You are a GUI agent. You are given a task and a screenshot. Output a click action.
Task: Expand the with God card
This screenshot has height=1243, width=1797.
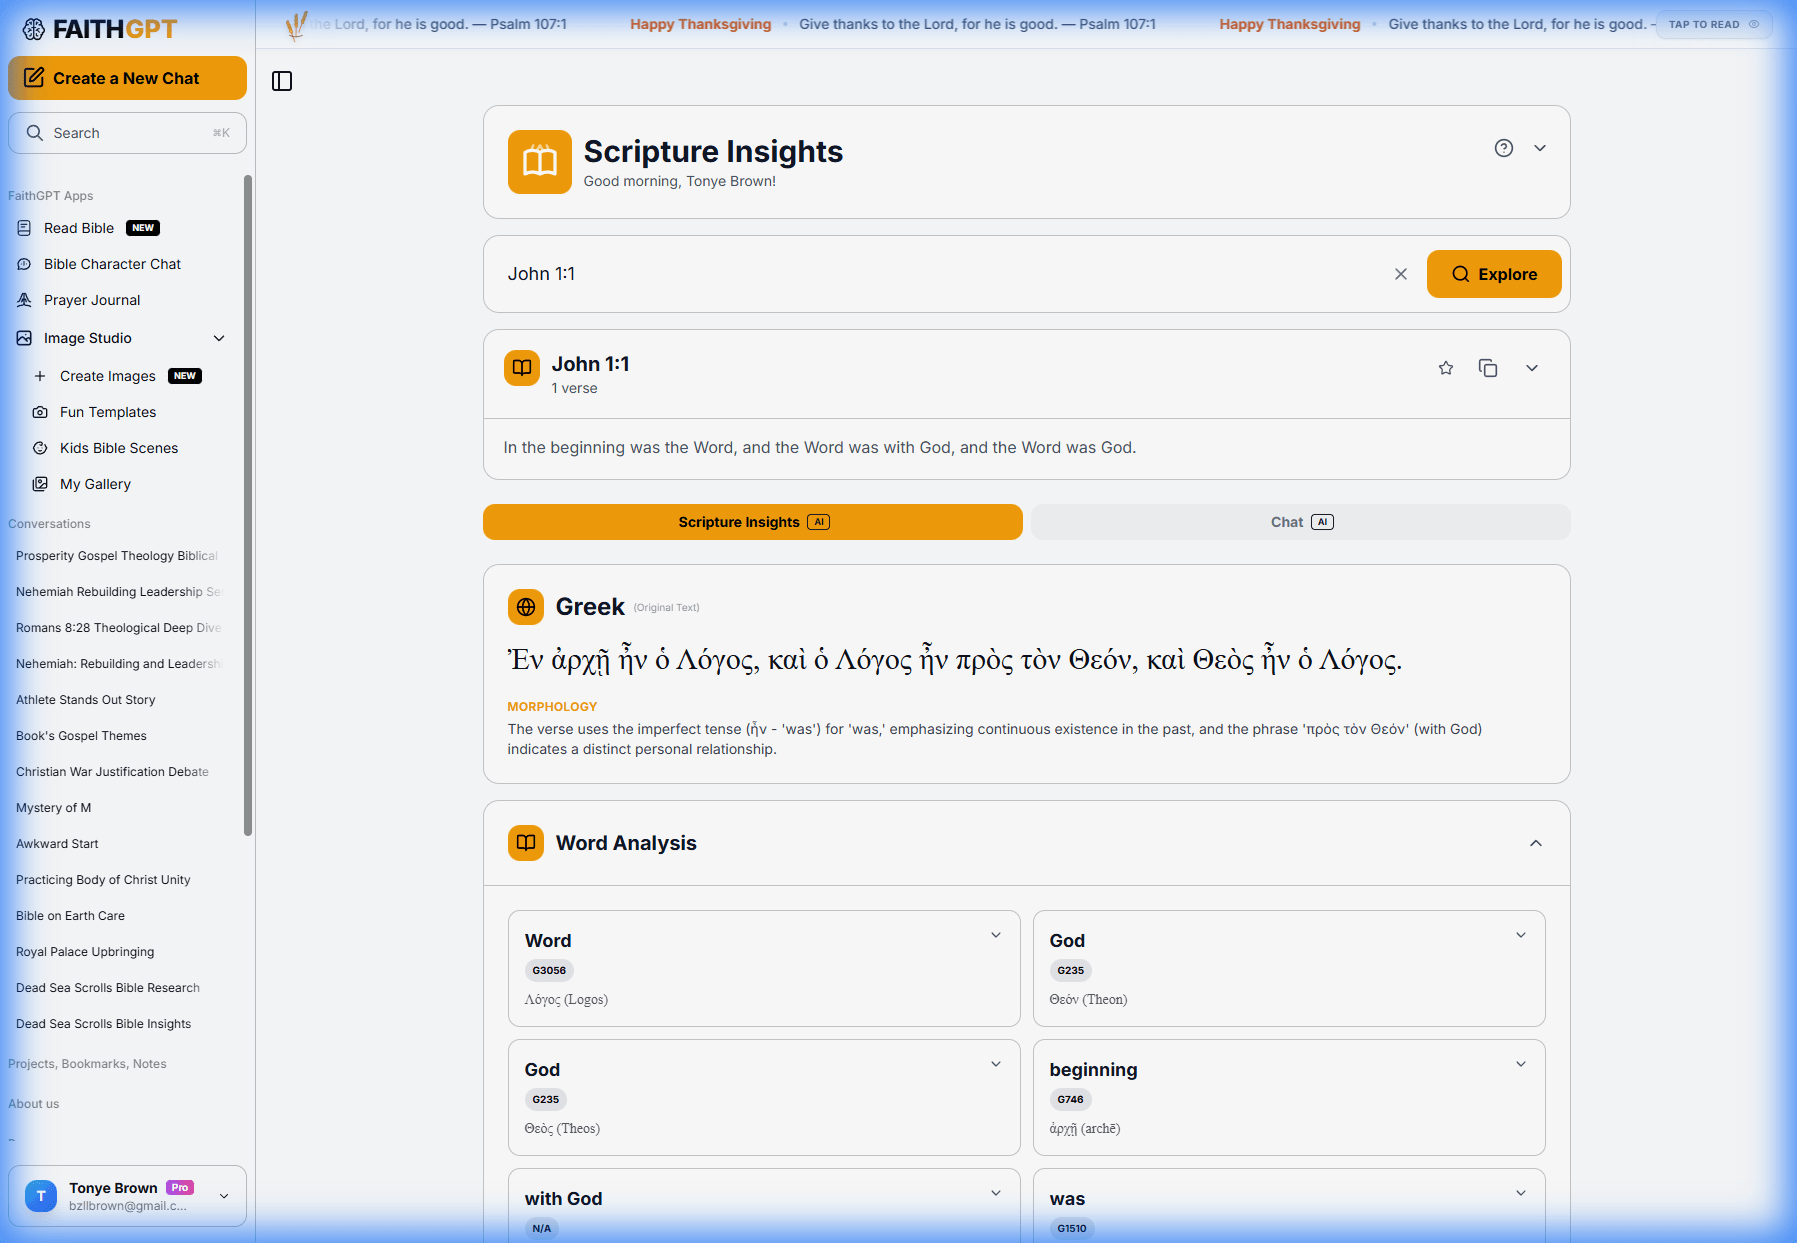[x=996, y=1193]
